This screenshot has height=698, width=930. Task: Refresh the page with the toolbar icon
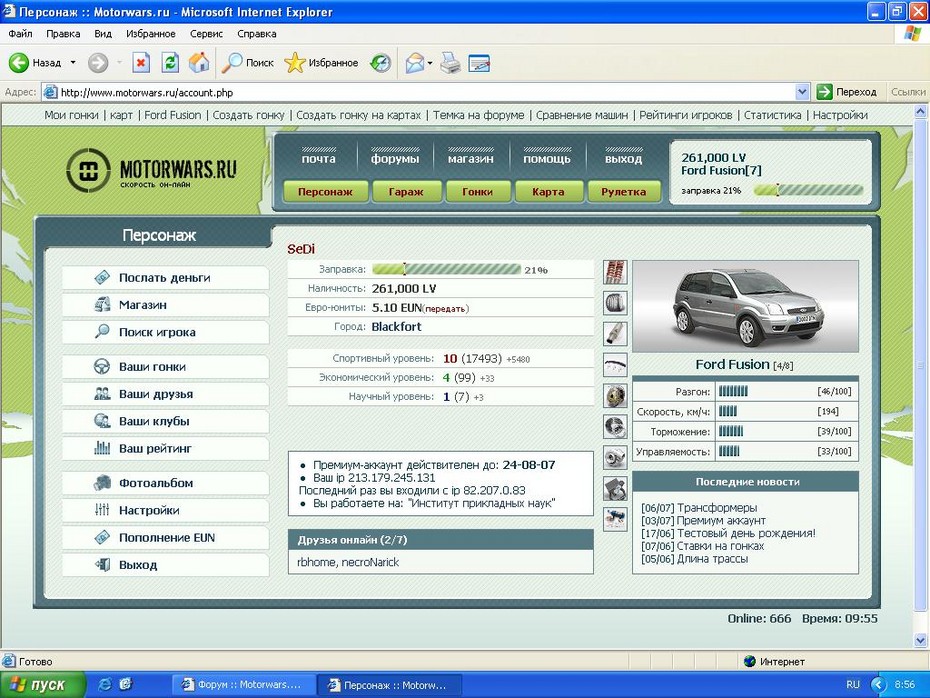(170, 62)
